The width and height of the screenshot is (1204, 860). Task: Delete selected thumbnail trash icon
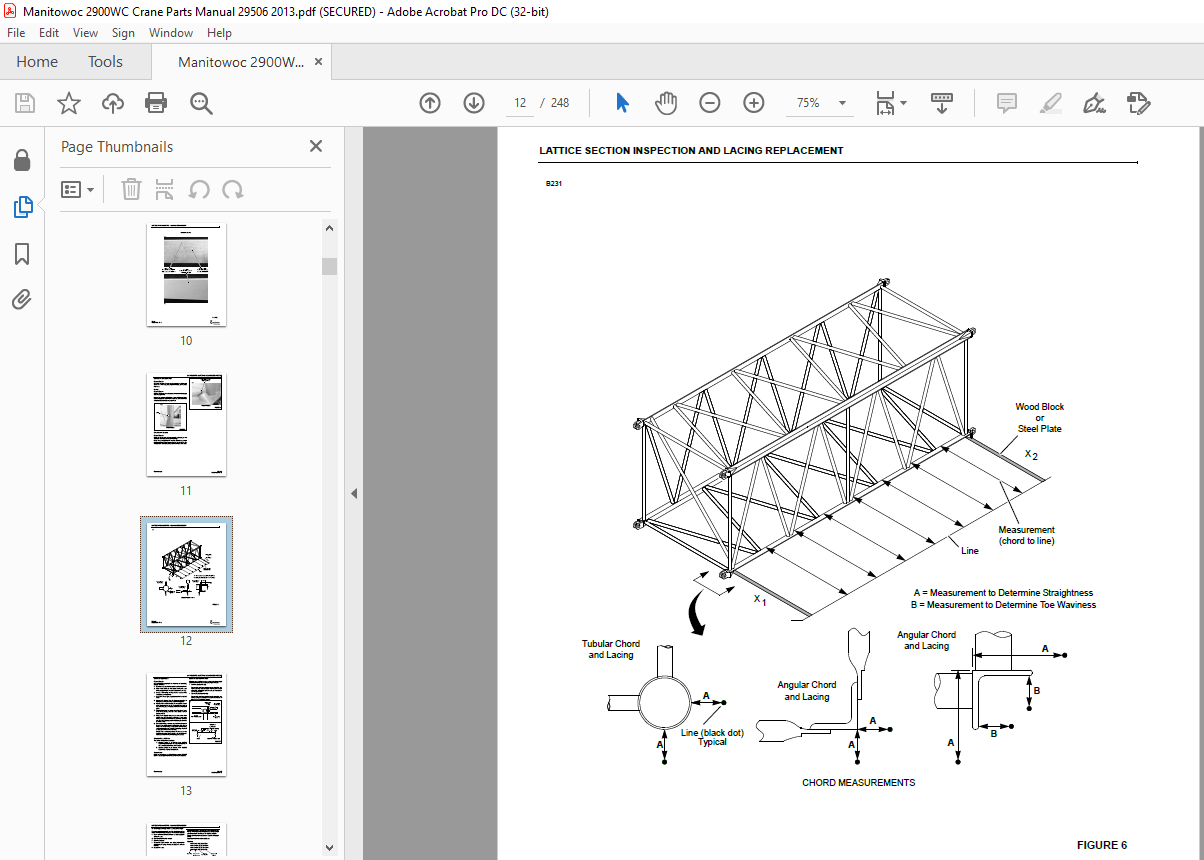pos(131,189)
